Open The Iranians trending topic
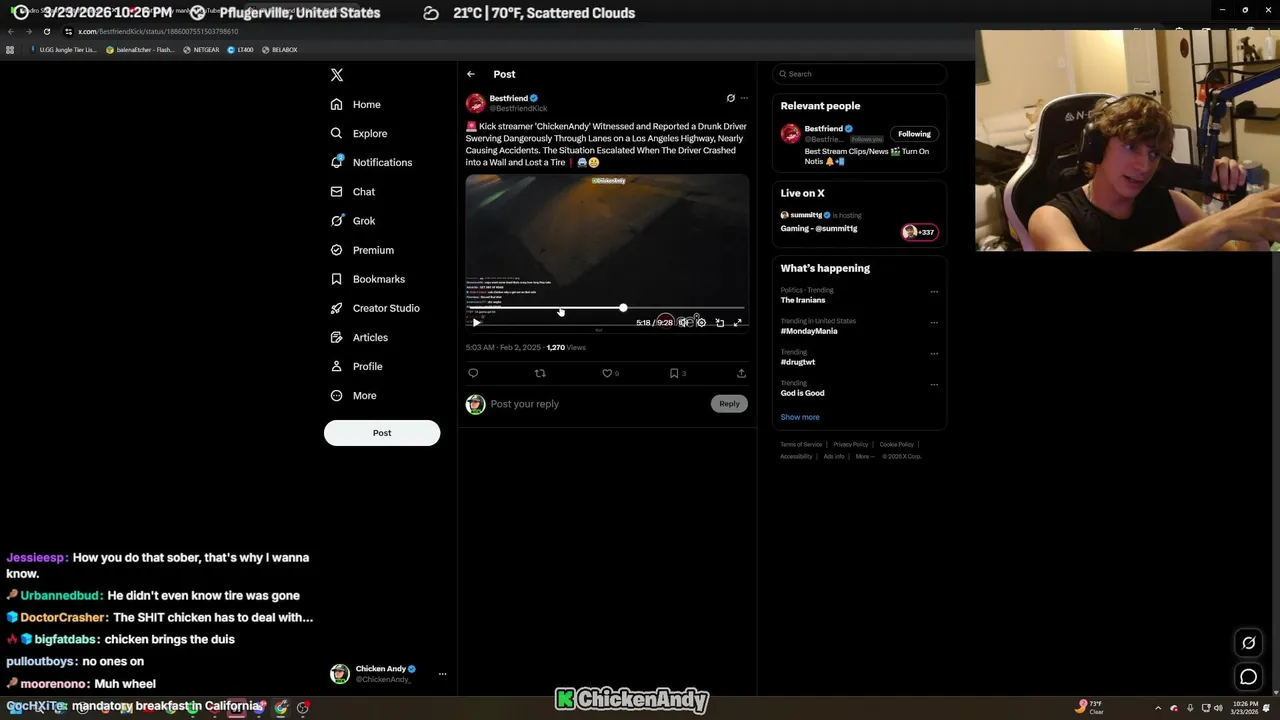Viewport: 1280px width, 720px height. [x=803, y=300]
